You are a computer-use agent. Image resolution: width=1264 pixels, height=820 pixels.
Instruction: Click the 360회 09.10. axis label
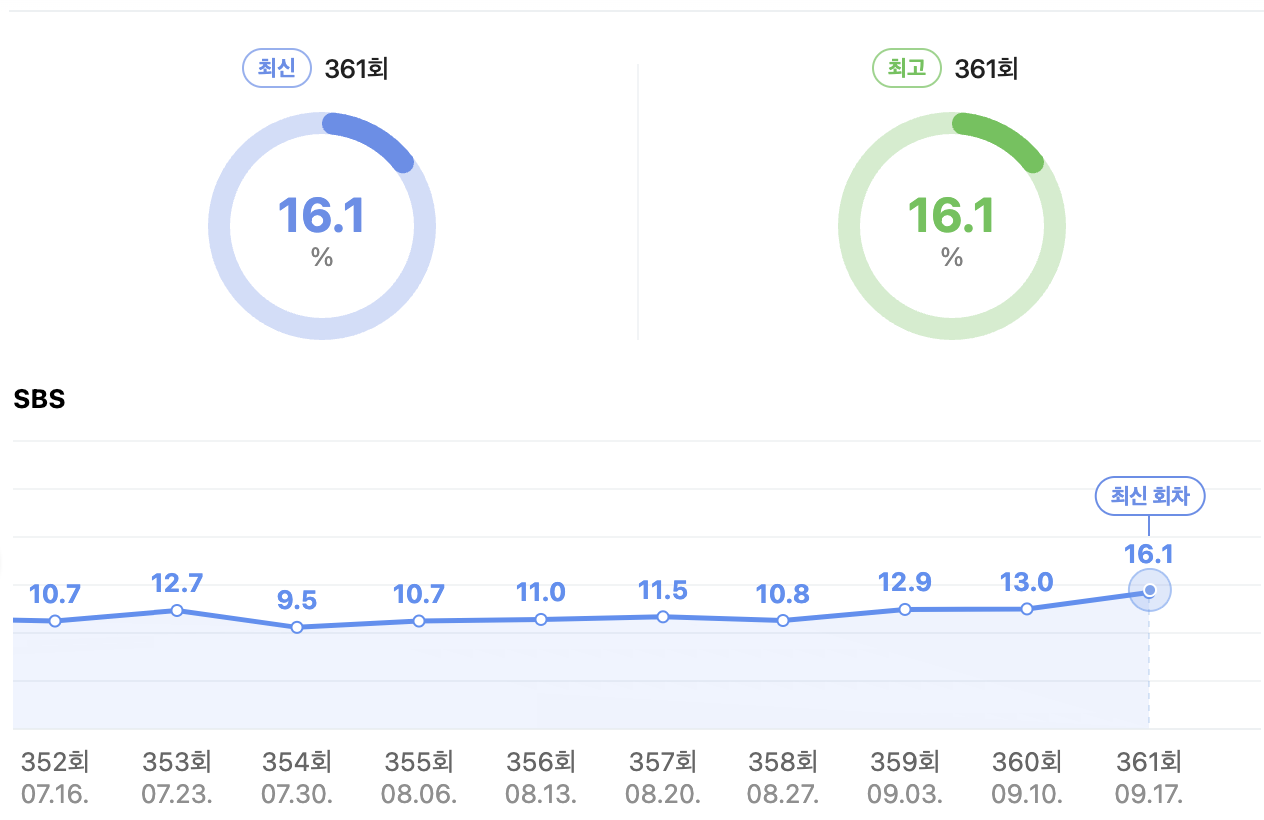1027,778
